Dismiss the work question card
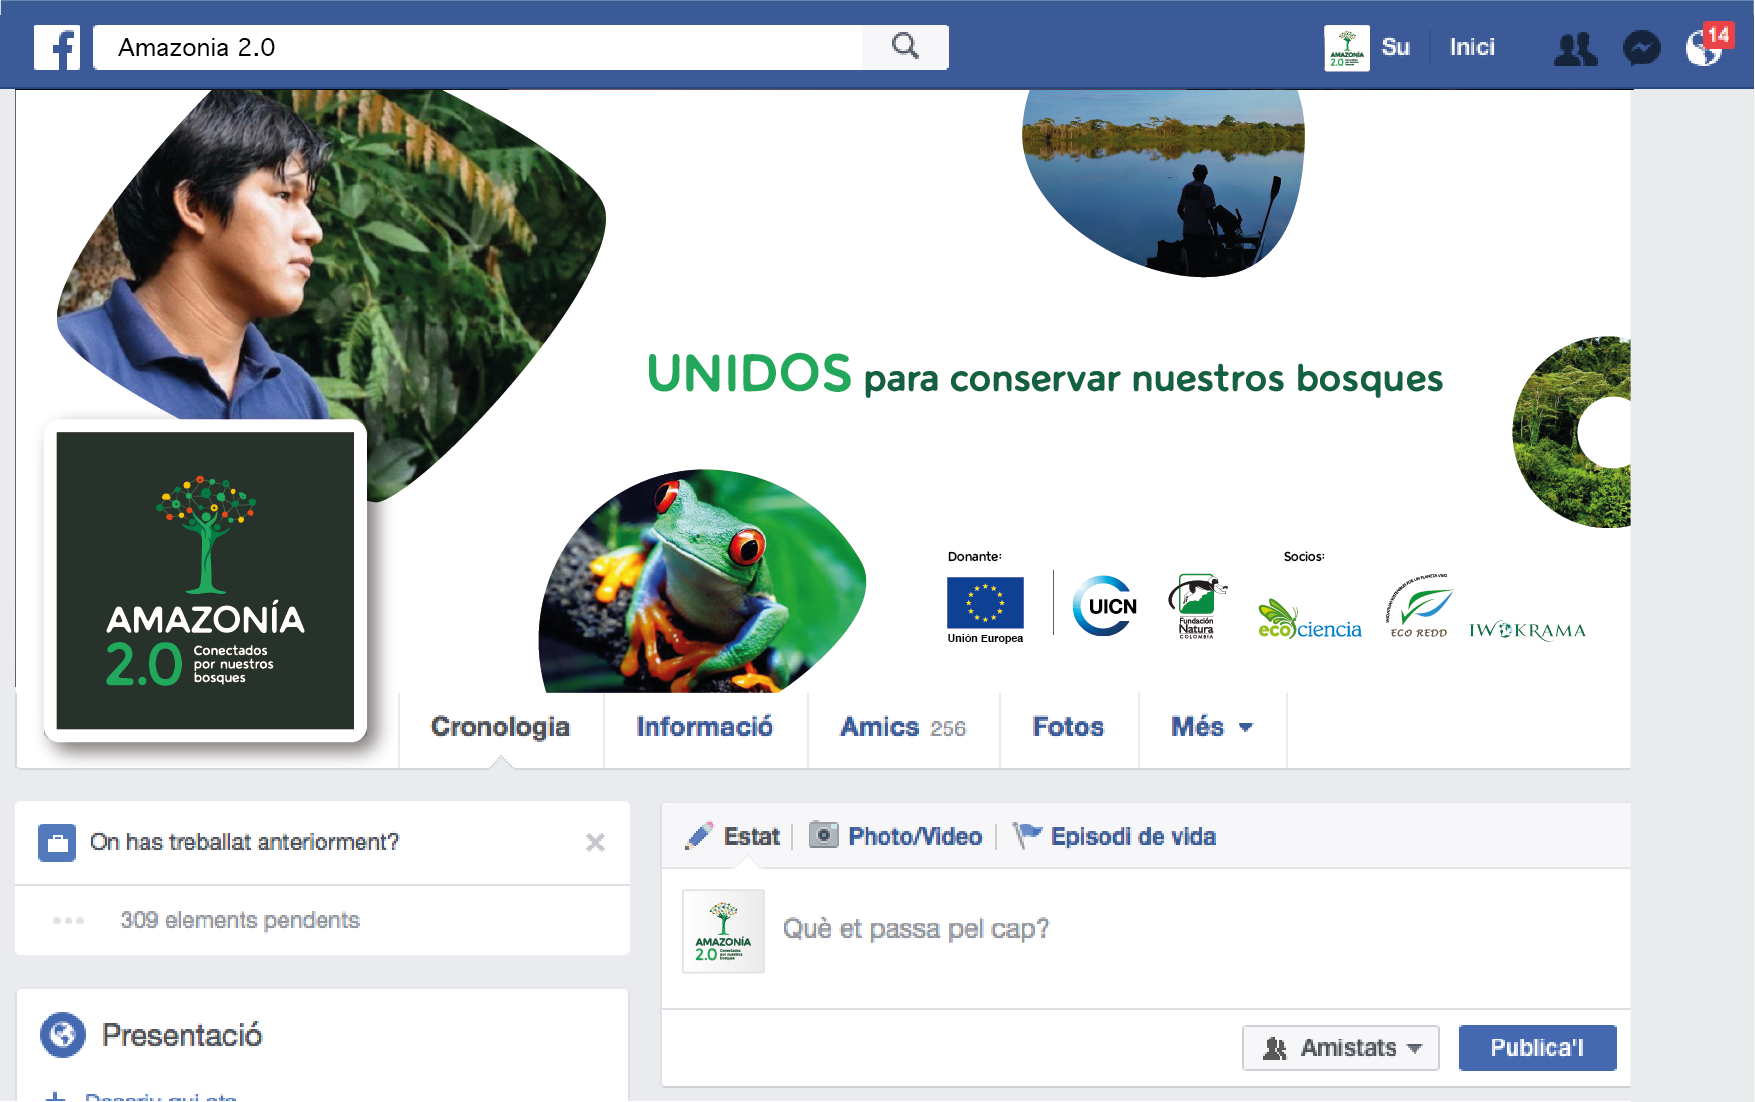1755x1102 pixels. coord(595,842)
